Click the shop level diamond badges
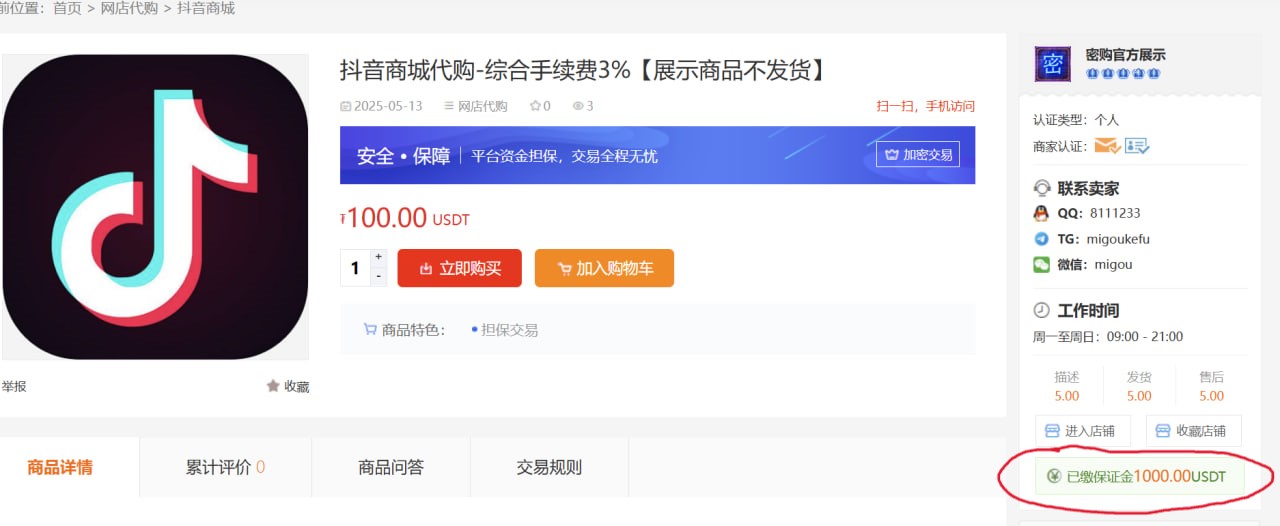 pos(1123,74)
